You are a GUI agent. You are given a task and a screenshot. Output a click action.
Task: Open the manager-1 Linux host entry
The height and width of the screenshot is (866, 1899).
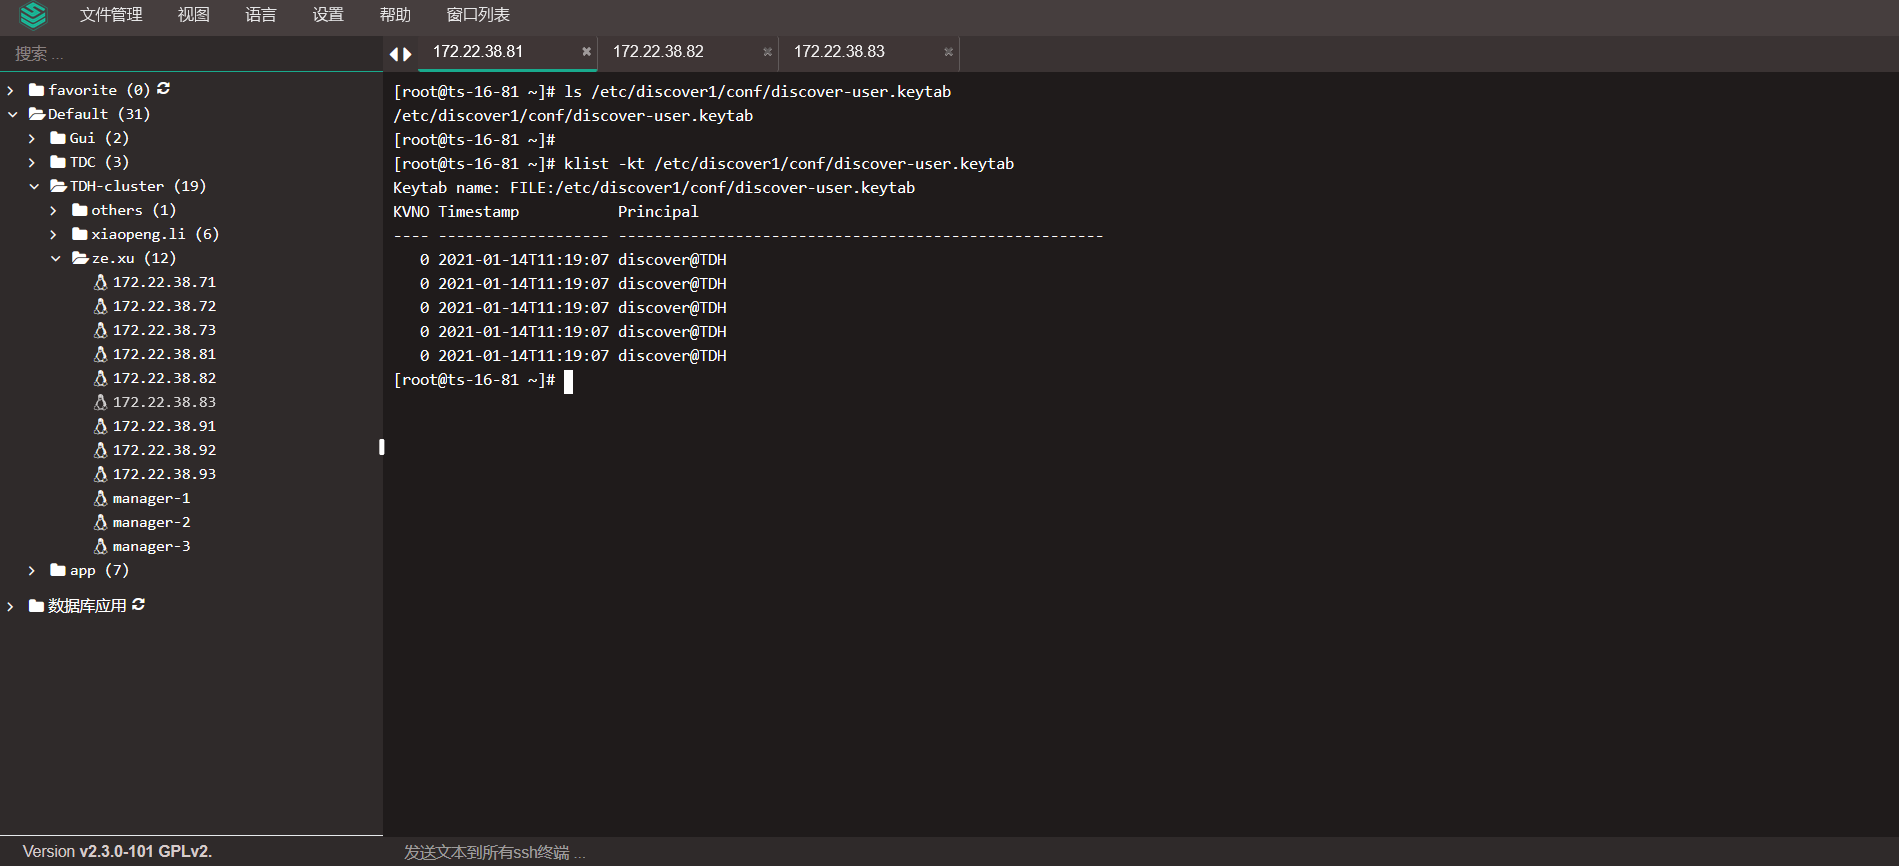pos(150,498)
